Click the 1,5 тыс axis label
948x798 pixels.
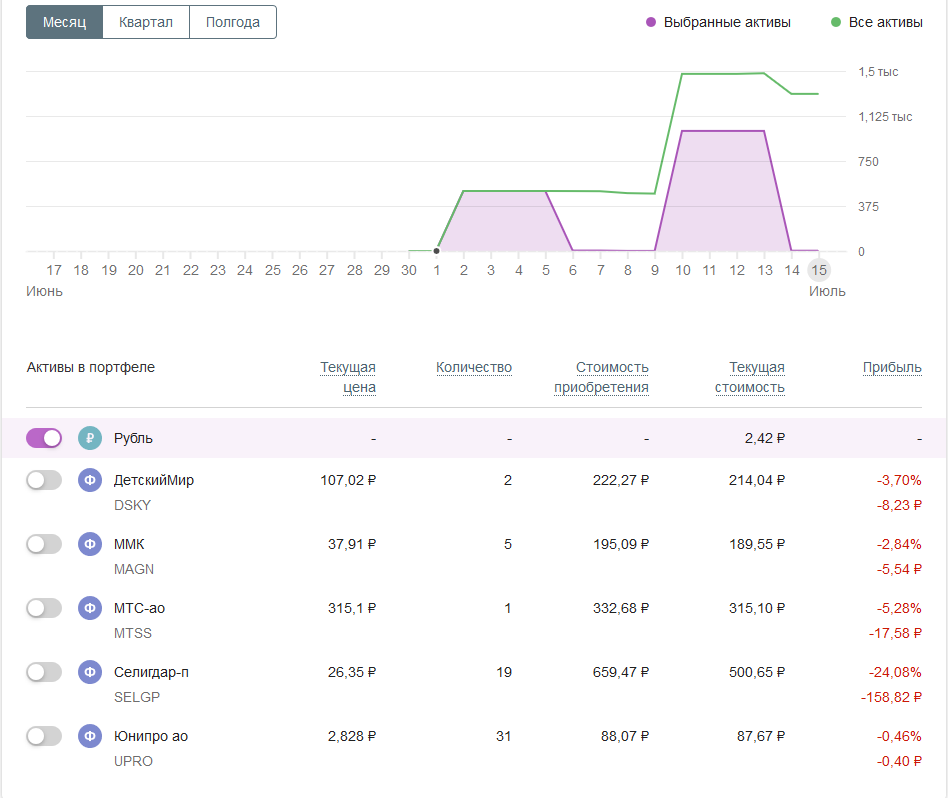click(878, 72)
